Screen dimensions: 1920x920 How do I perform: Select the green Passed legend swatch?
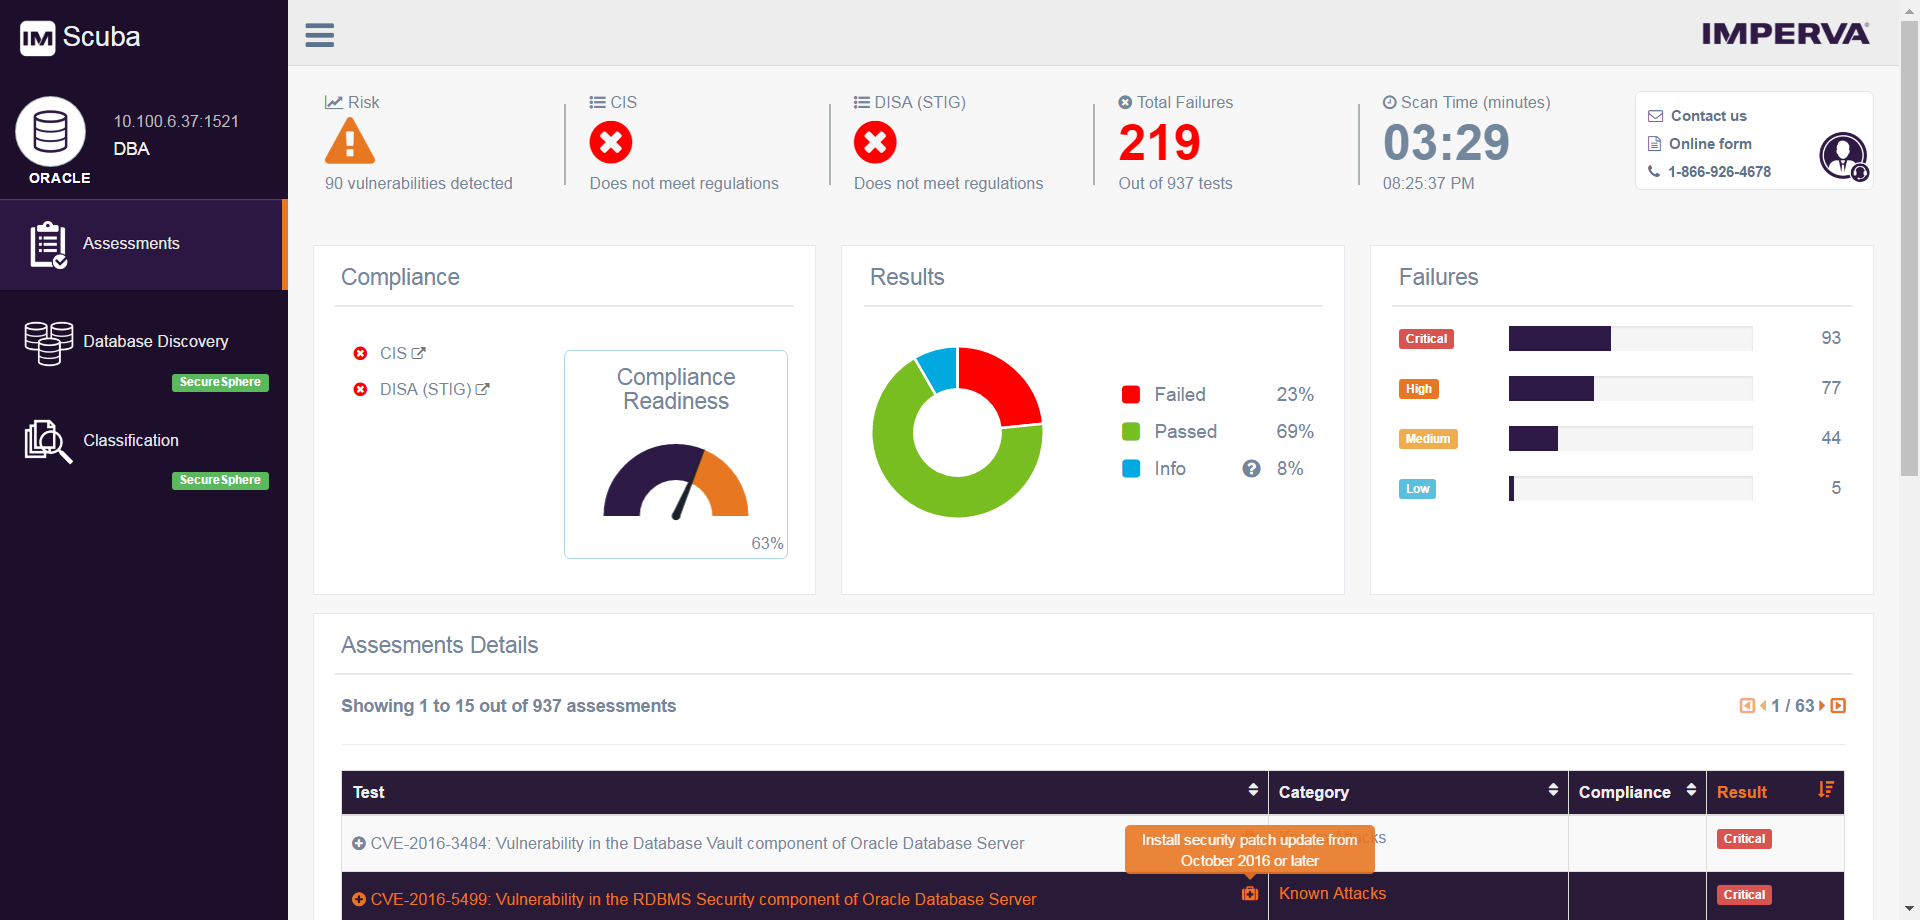1131,432
